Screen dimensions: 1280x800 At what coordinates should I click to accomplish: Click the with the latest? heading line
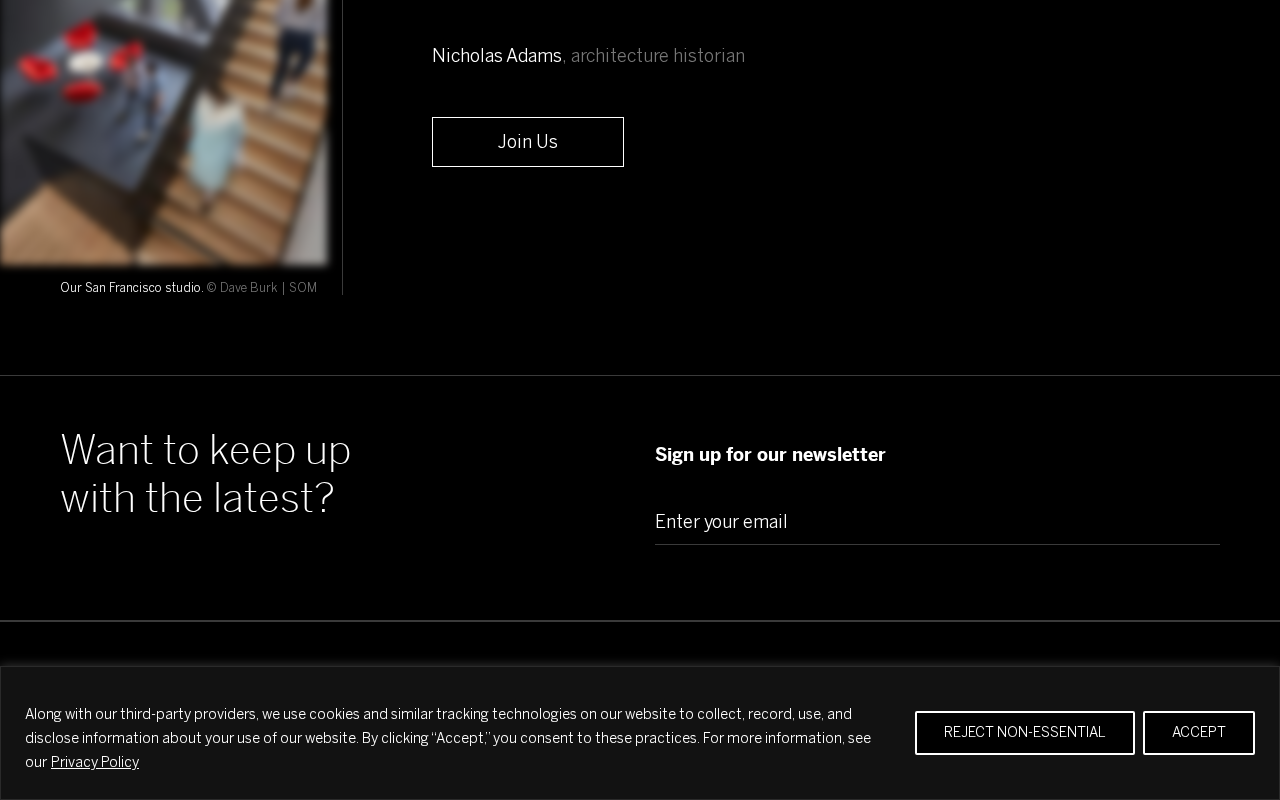coord(197,498)
